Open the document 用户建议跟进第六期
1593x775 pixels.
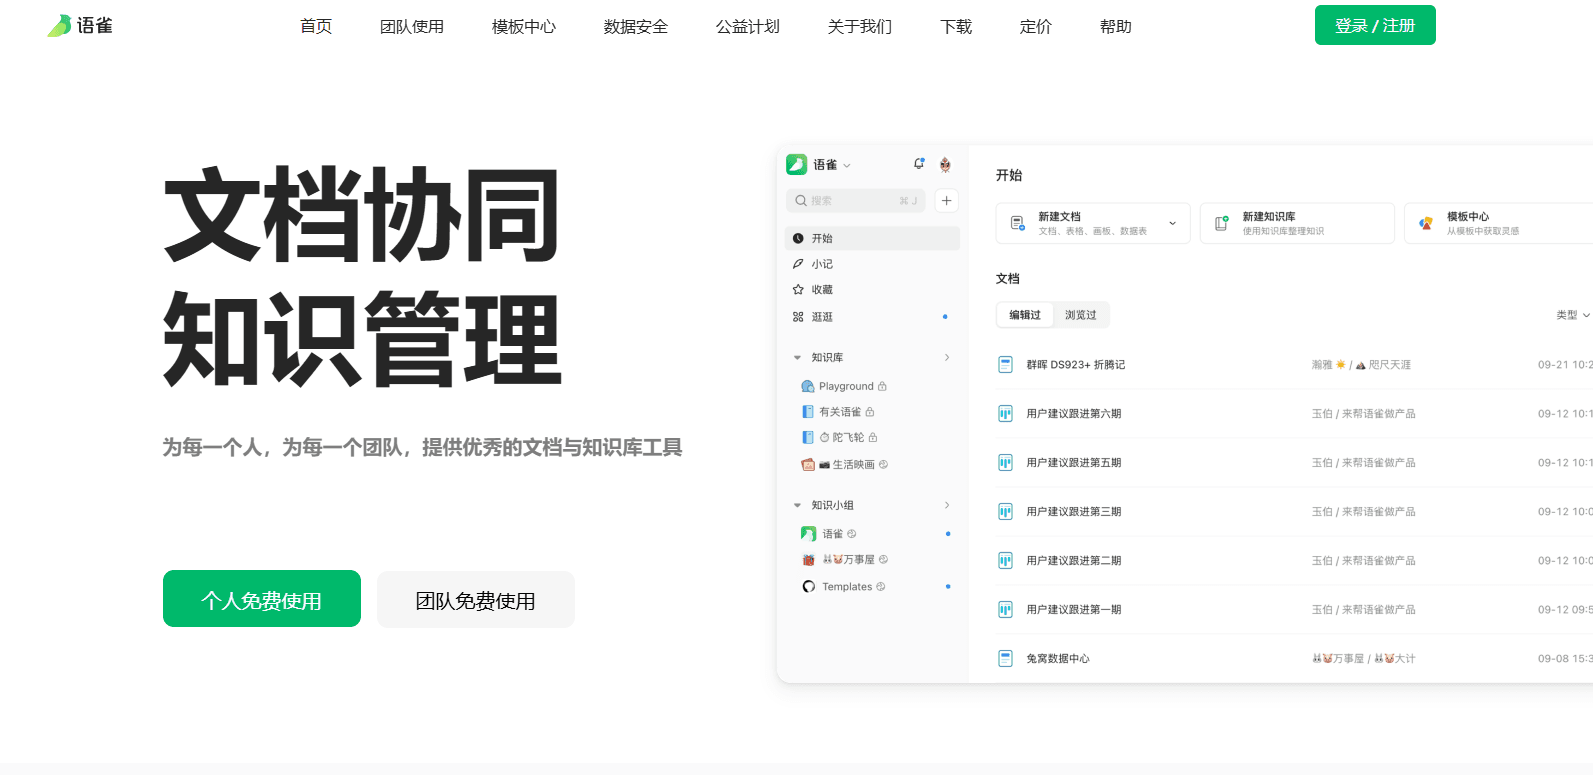click(1074, 414)
